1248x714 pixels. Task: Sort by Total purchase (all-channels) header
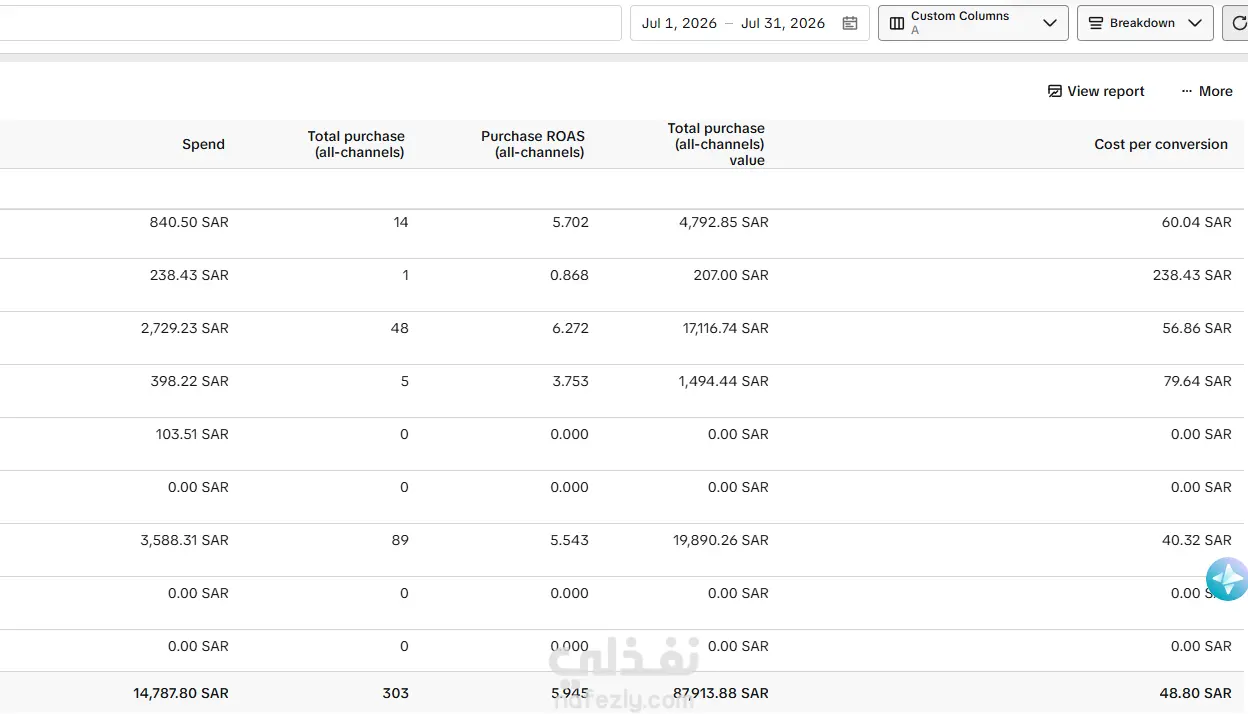pos(356,144)
